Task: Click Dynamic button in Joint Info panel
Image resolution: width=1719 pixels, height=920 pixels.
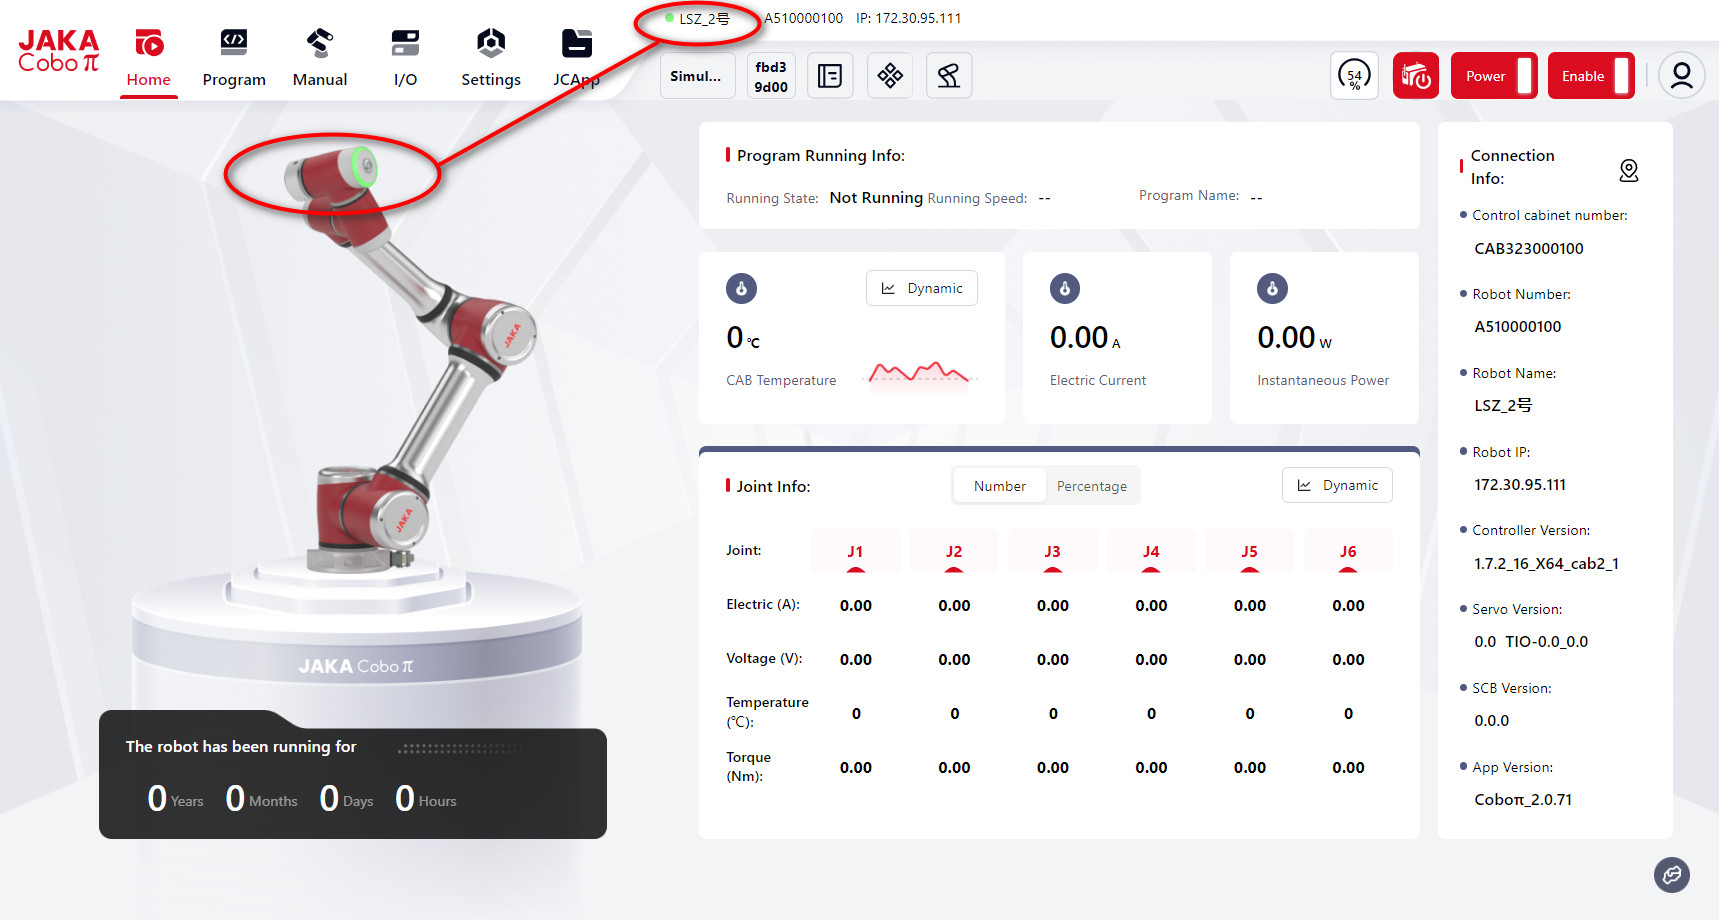Action: 1337,485
